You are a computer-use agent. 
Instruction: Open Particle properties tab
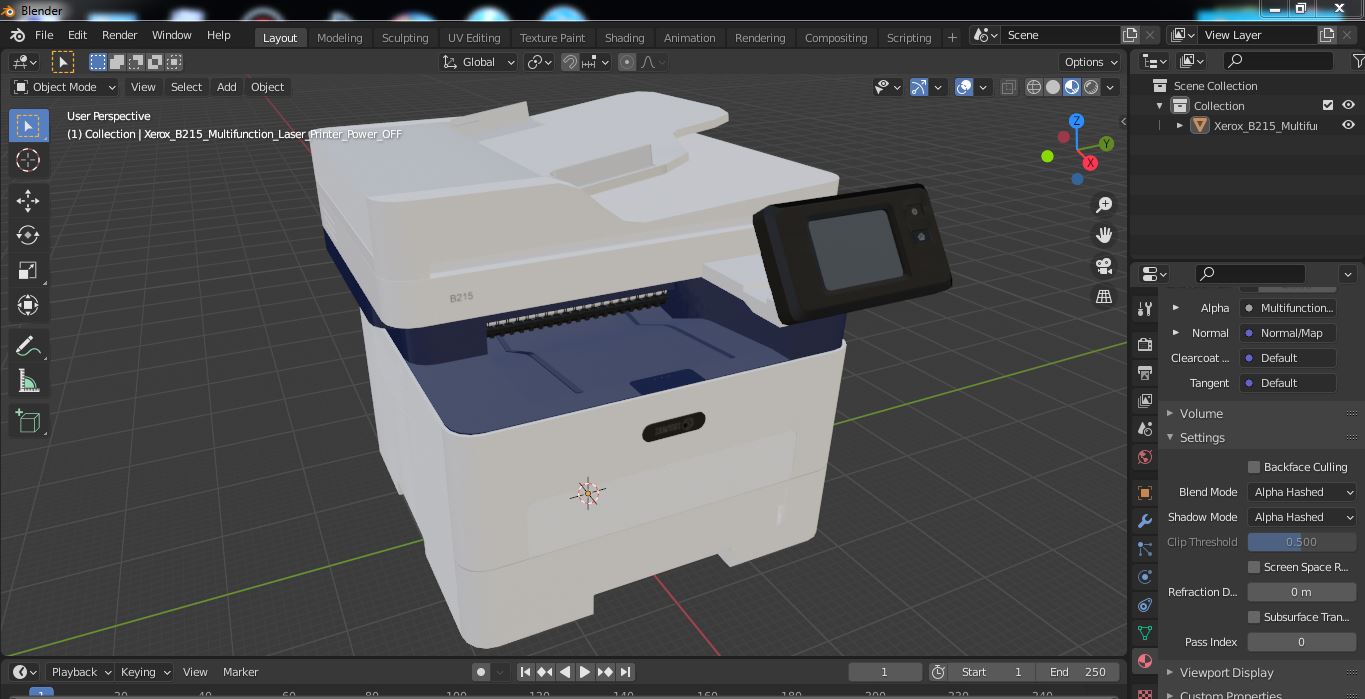[1145, 549]
